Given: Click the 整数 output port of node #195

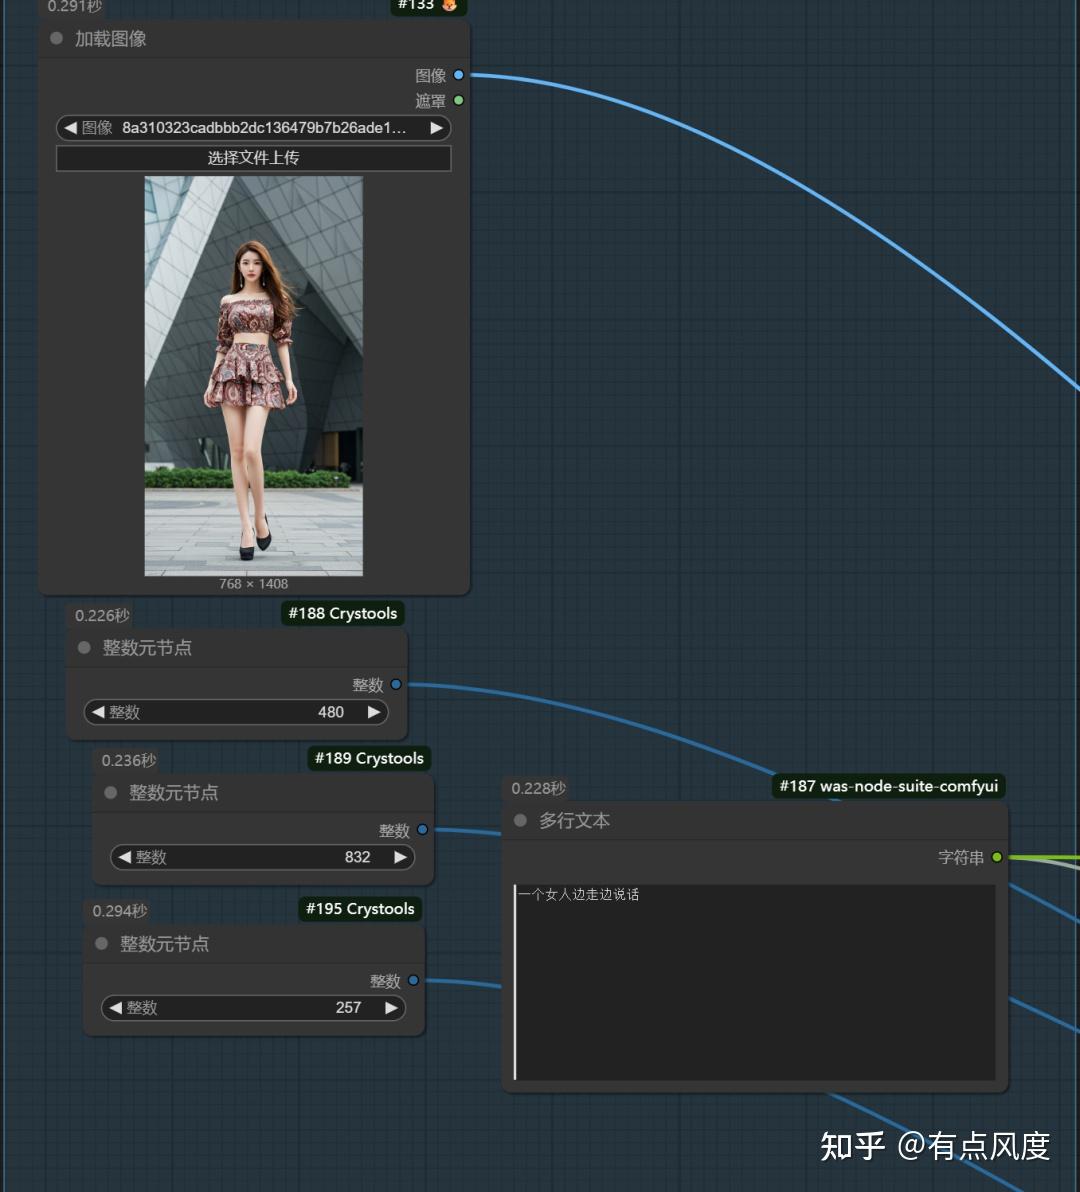Looking at the screenshot, I should pos(413,981).
